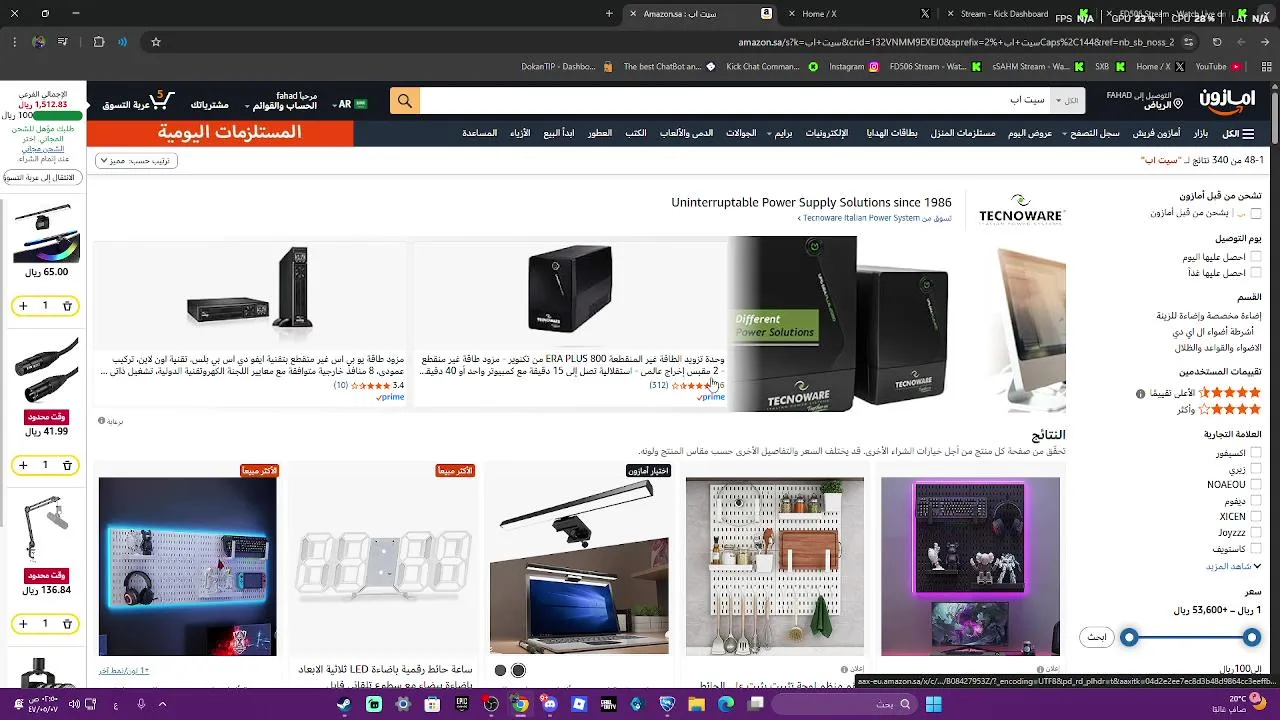Remove the 136.84 riyal cart item
Image resolution: width=1280 pixels, height=720 pixels.
(67, 624)
